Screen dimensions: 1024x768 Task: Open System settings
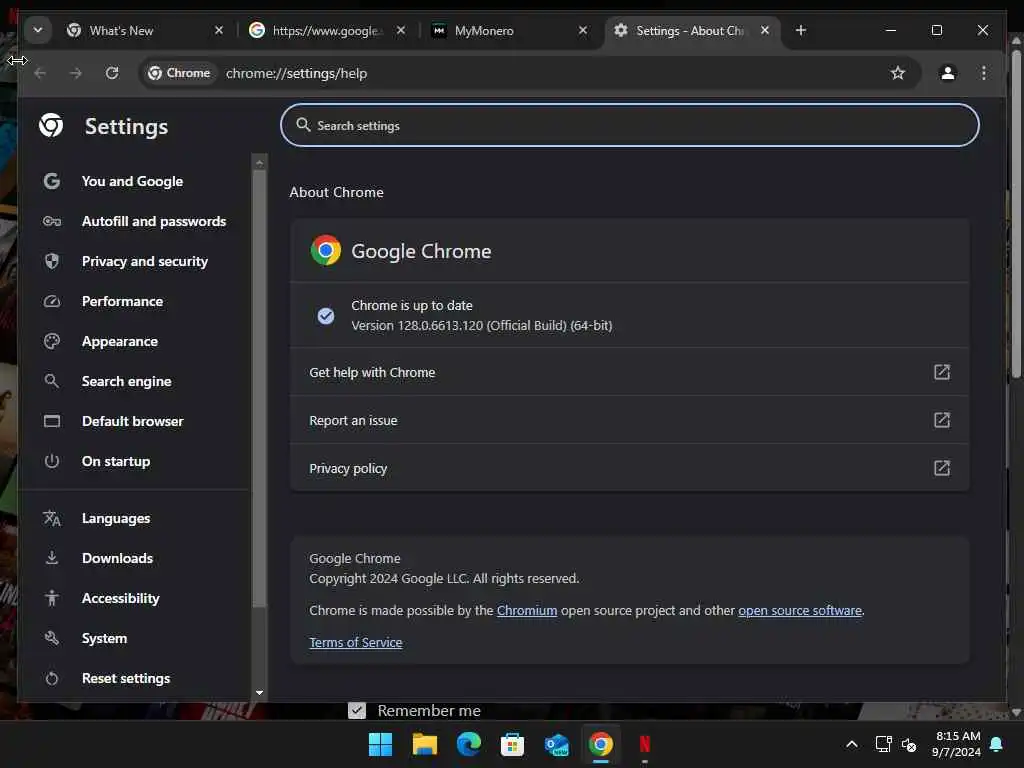[x=104, y=639]
